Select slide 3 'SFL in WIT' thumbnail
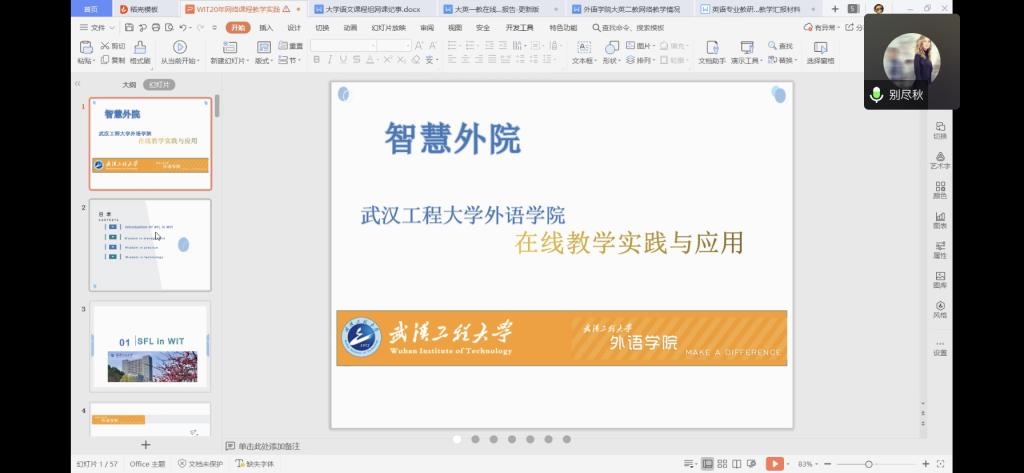The image size is (1024, 473). [x=150, y=346]
